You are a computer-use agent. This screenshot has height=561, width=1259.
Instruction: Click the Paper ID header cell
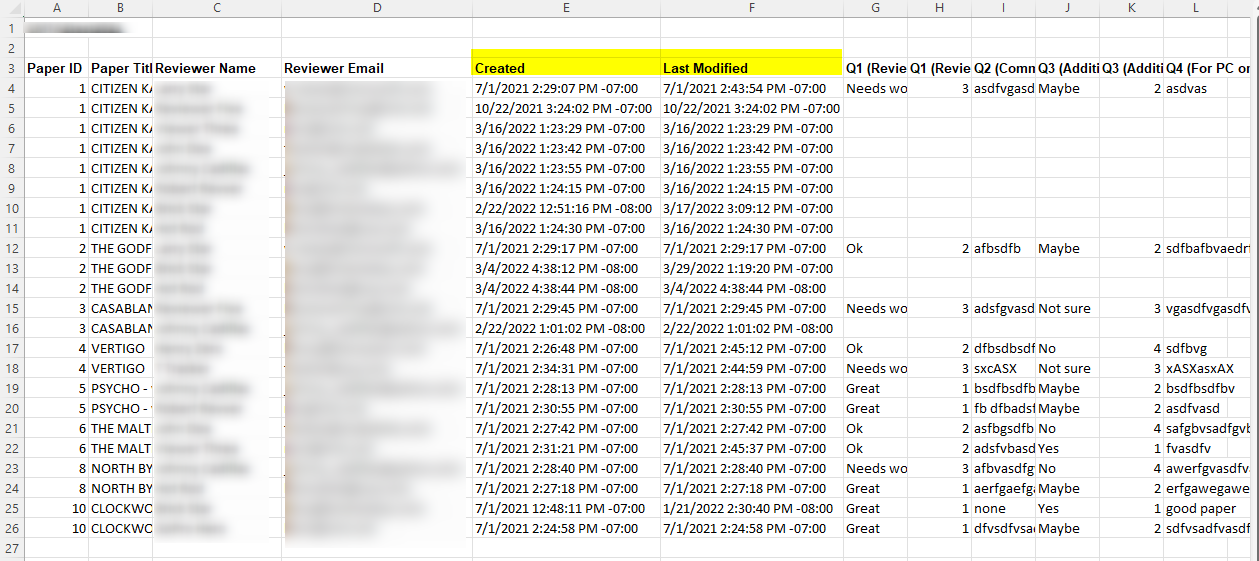[55, 69]
